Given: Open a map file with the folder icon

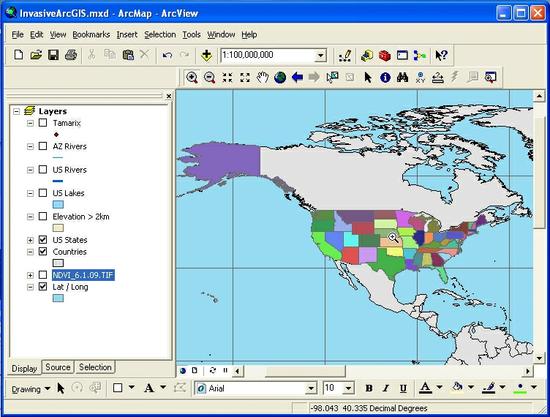Looking at the screenshot, I should tap(36, 55).
